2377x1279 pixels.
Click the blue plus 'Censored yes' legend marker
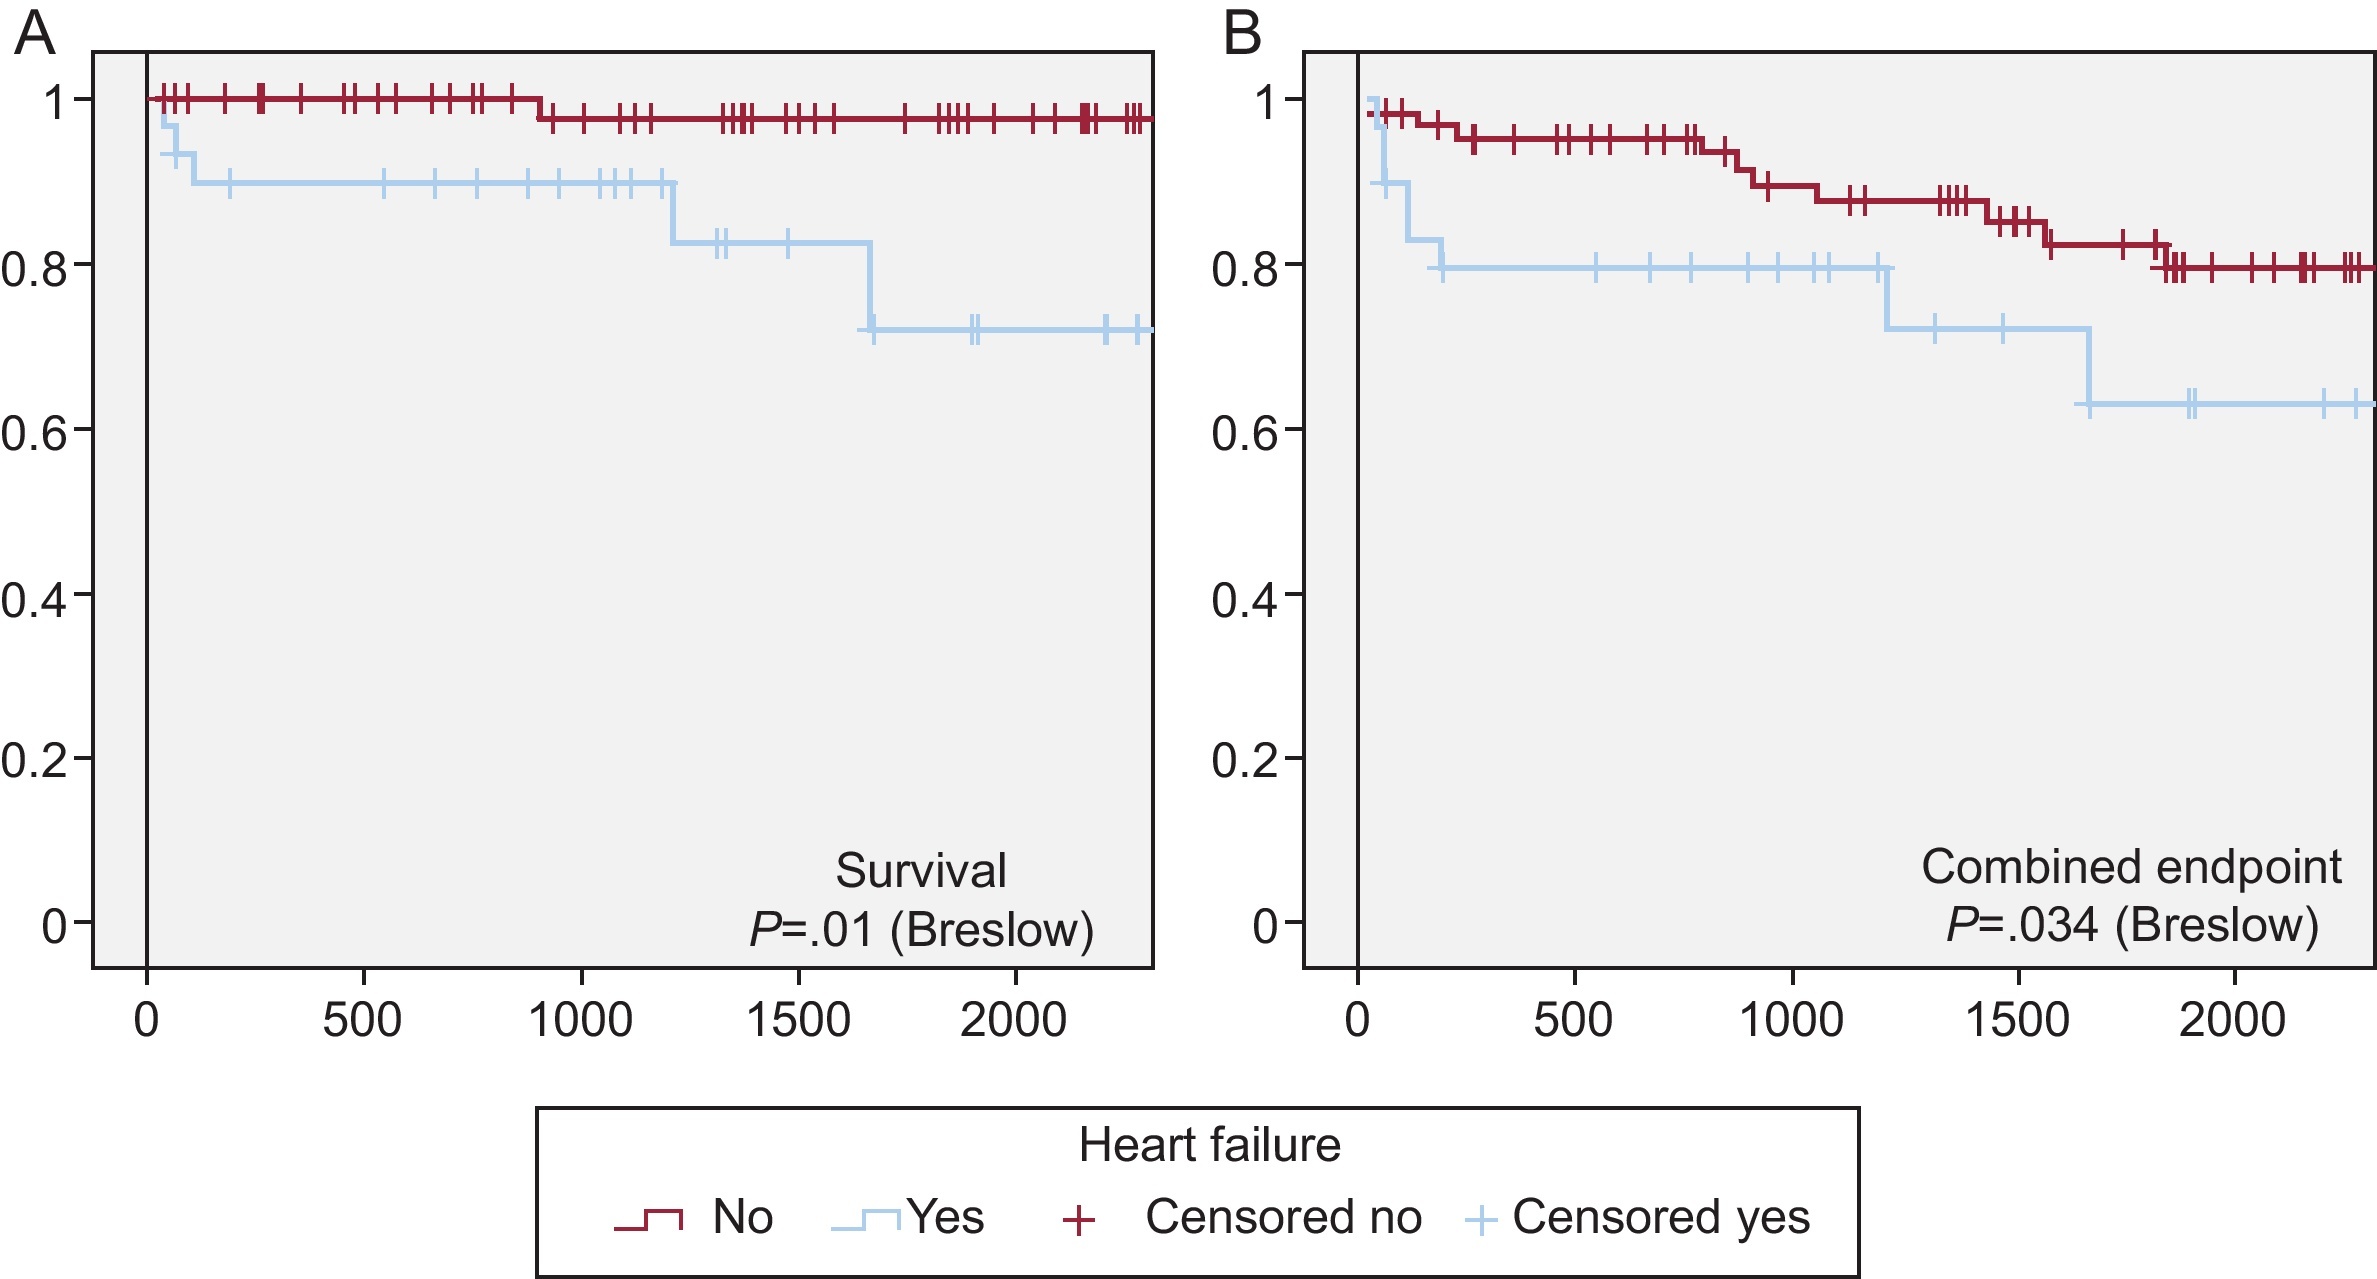tap(1480, 1220)
